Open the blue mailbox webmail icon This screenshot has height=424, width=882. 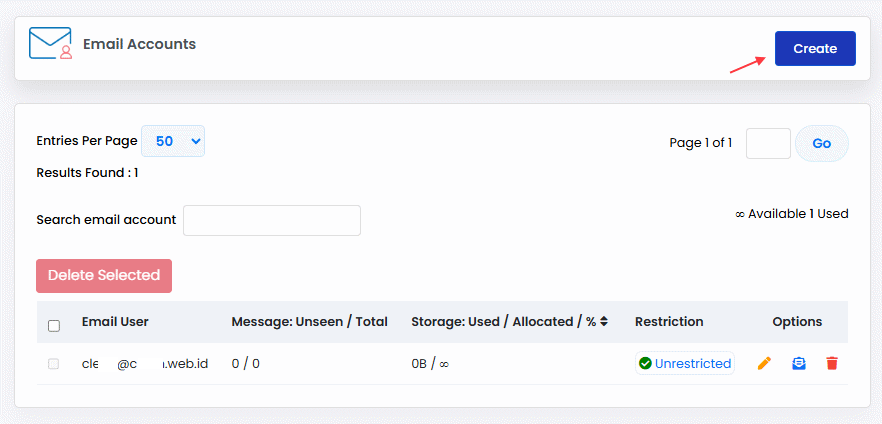(x=799, y=363)
